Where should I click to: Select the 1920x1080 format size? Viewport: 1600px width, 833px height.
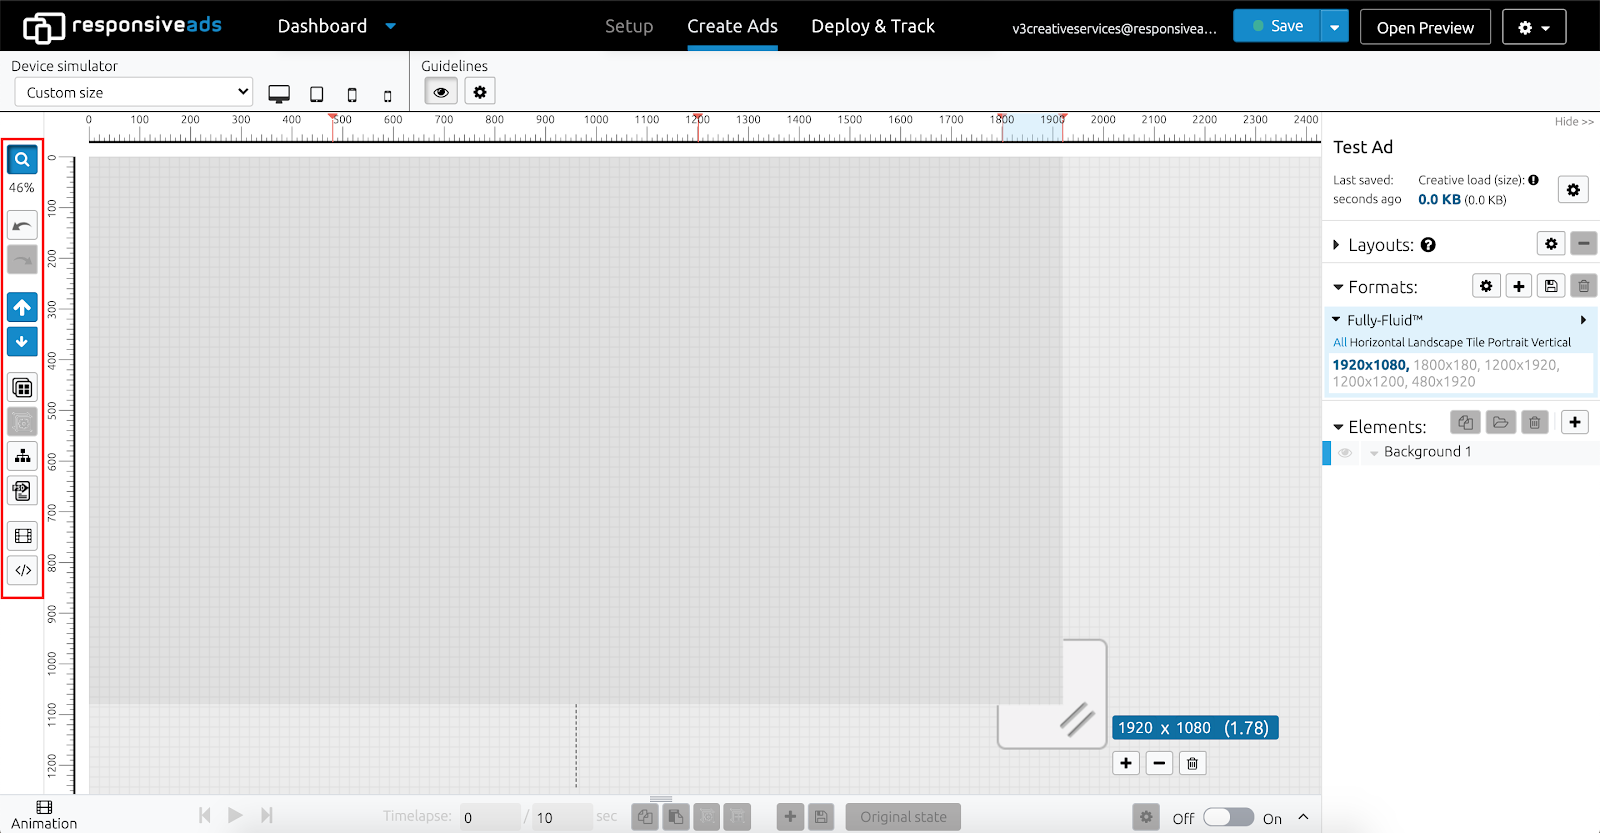pyautogui.click(x=1370, y=365)
